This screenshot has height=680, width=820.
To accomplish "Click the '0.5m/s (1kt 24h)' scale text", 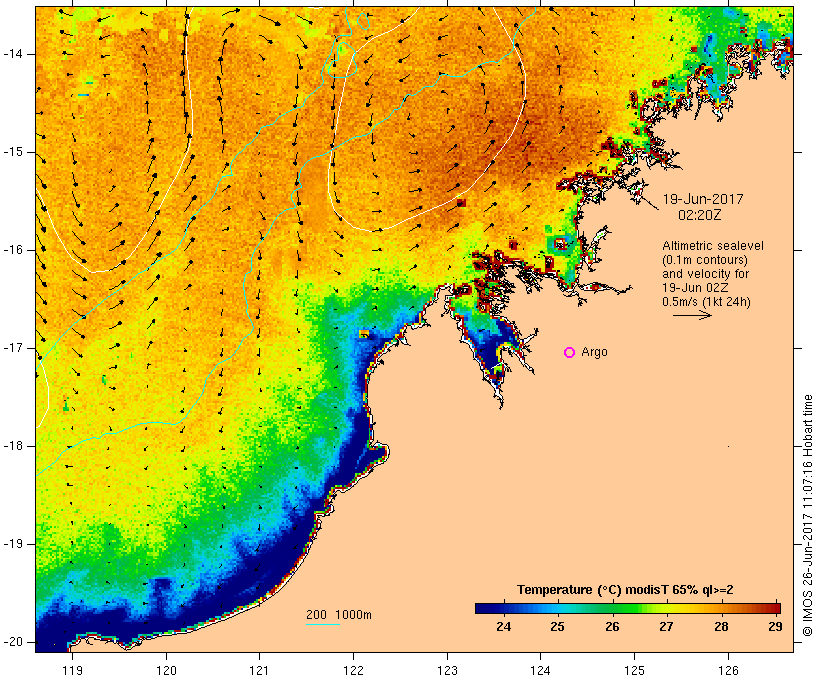I will [707, 302].
